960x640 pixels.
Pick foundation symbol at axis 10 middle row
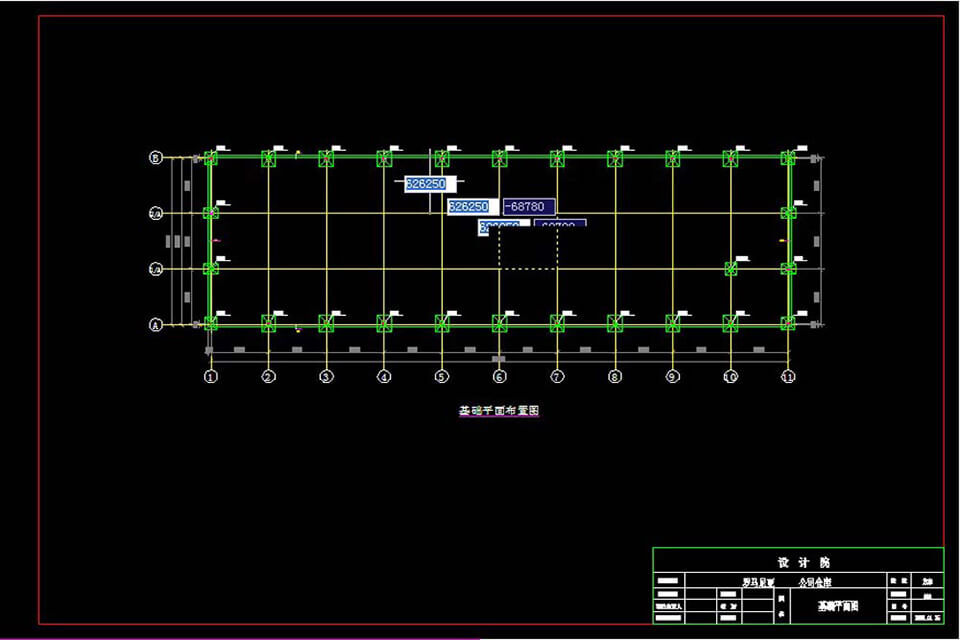click(730, 268)
